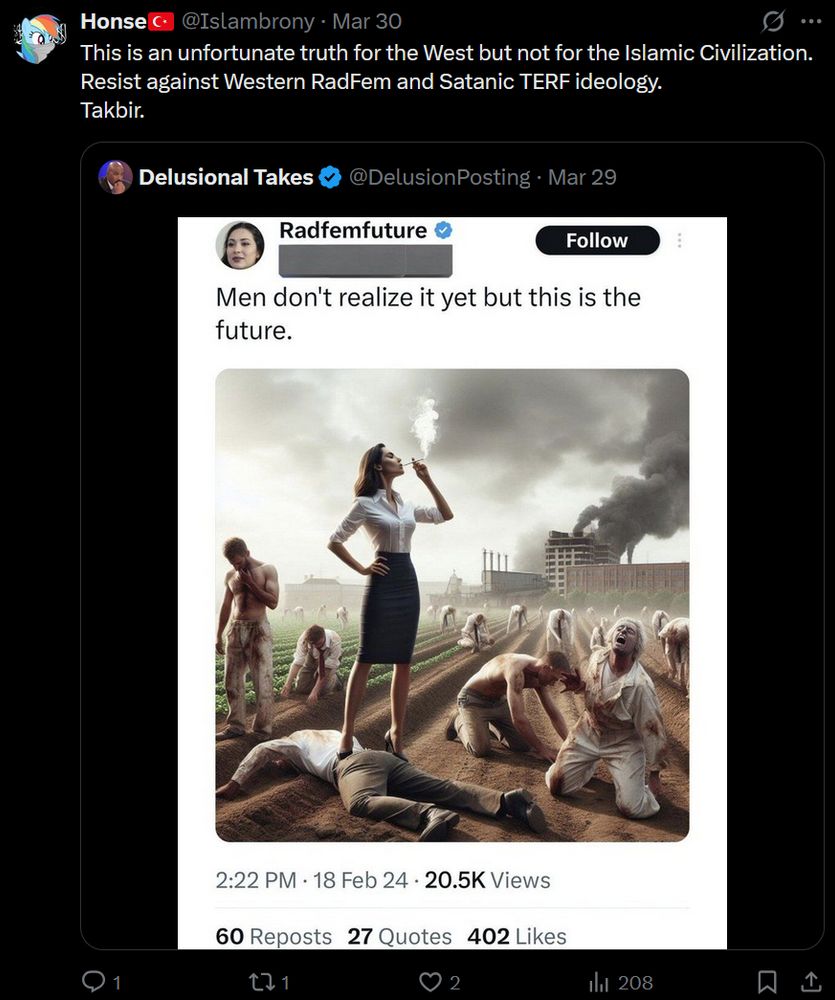This screenshot has width=835, height=1000.
Task: Click the Delusional Takes avatar
Action: tap(116, 177)
